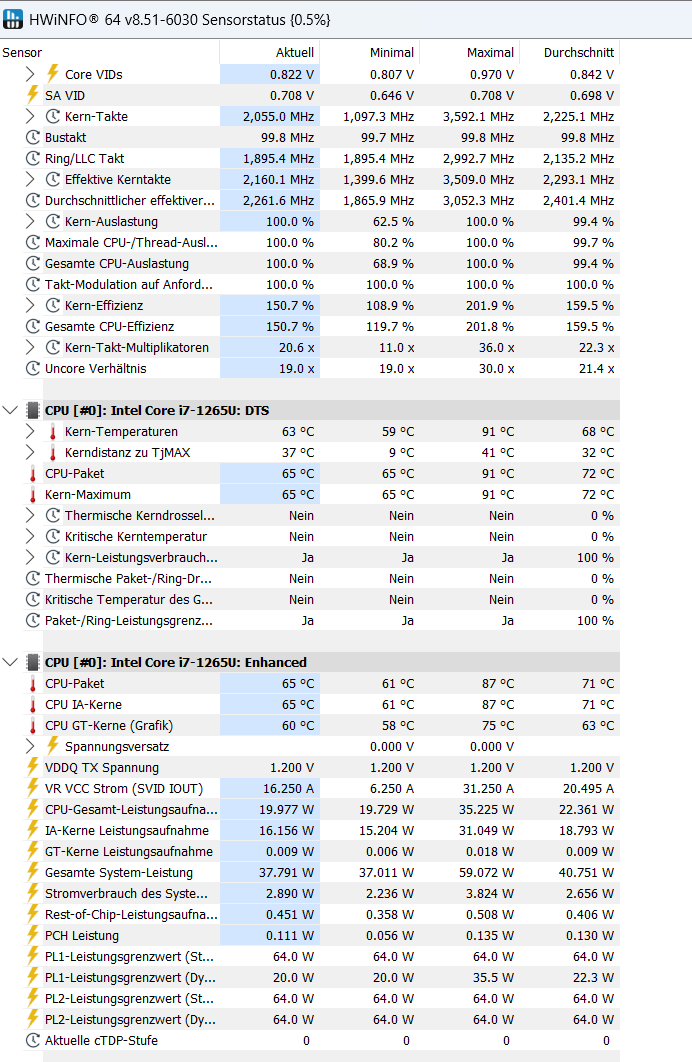692x1062 pixels.
Task: Click the clock icon of Ring/LLC Takt
Action: click(33, 158)
